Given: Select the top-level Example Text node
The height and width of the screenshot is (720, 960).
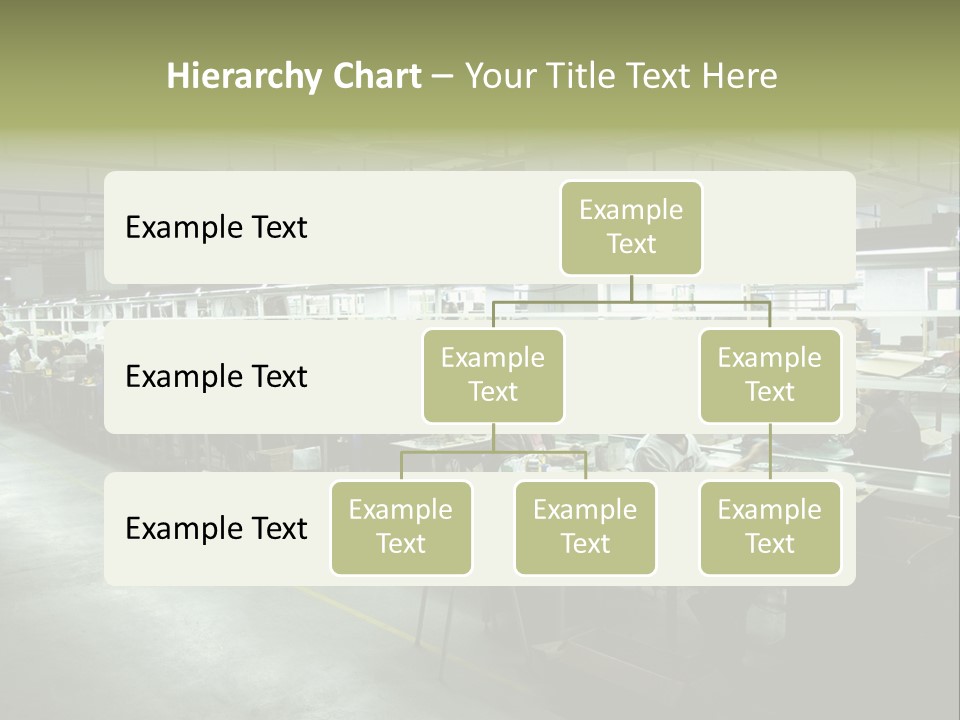Looking at the screenshot, I should pyautogui.click(x=631, y=227).
